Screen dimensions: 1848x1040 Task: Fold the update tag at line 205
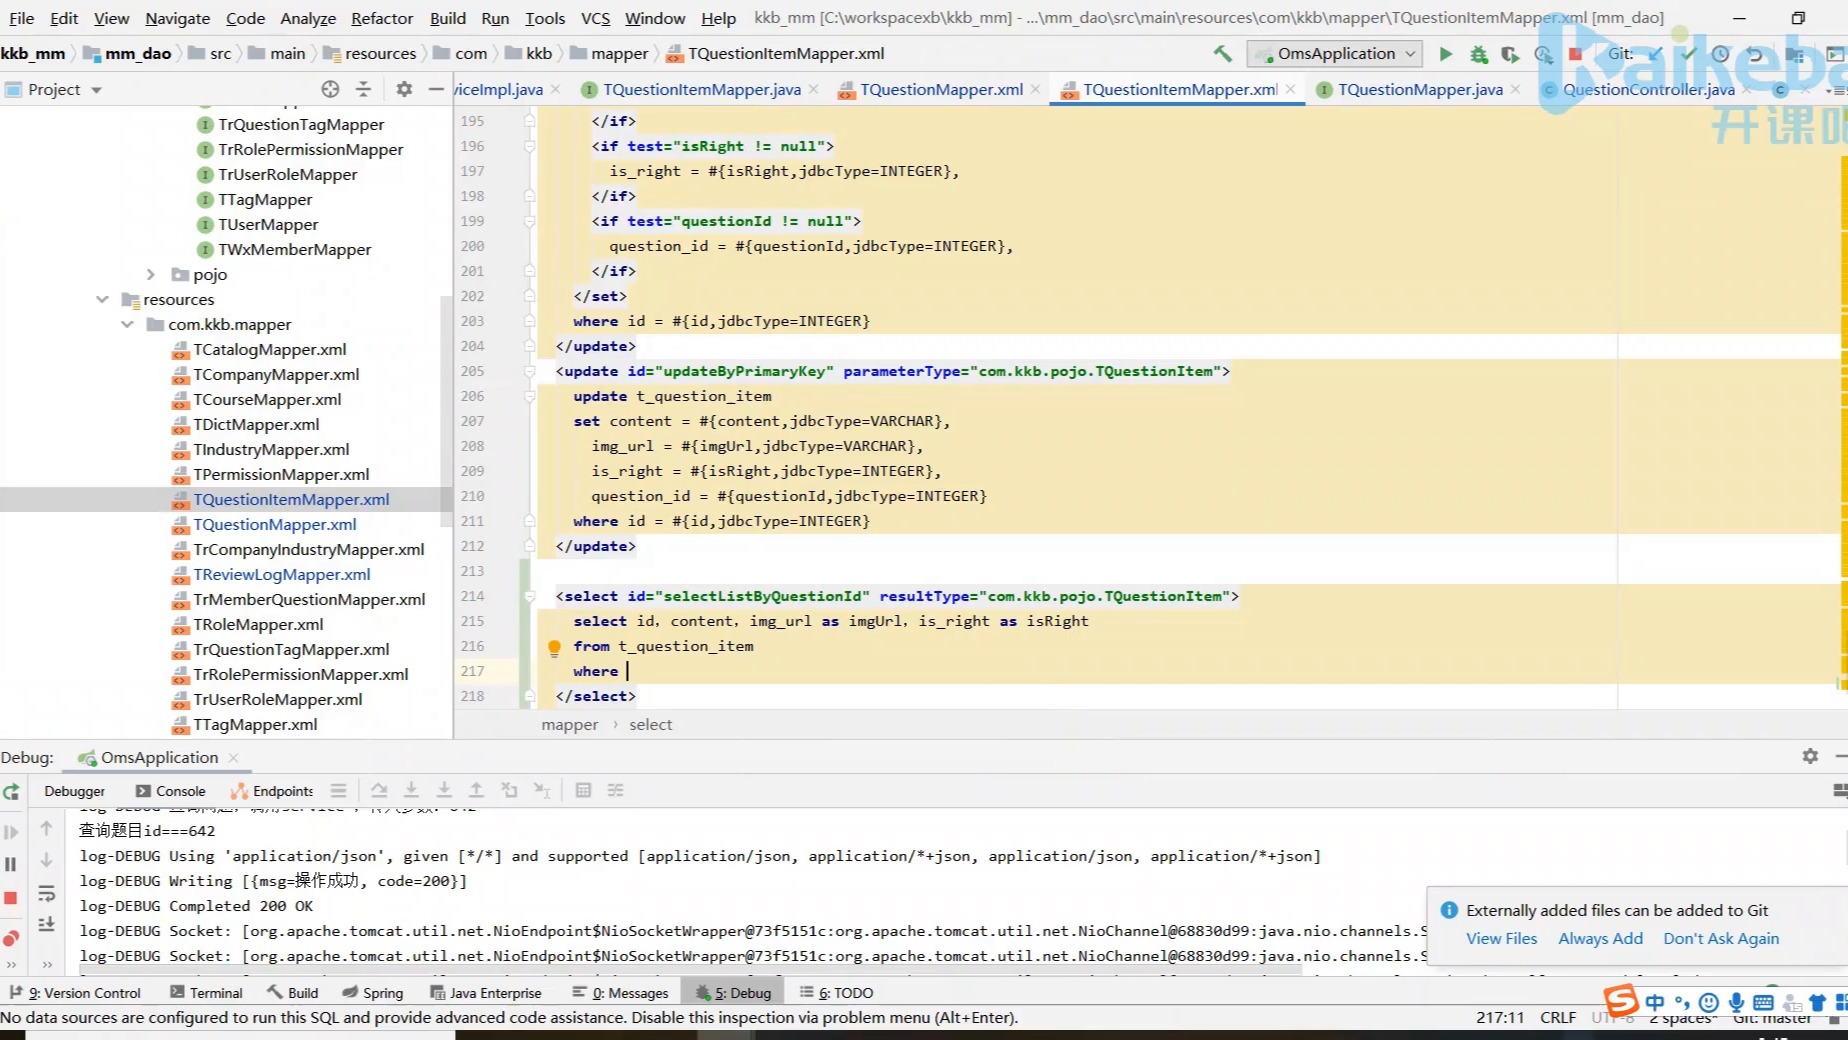tap(530, 371)
